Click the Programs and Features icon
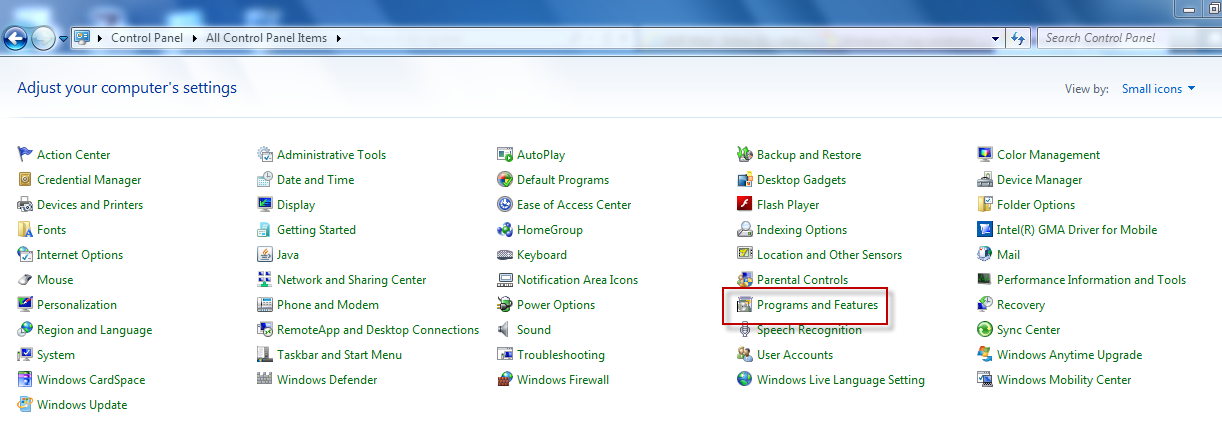This screenshot has height=428, width=1222. click(x=745, y=304)
